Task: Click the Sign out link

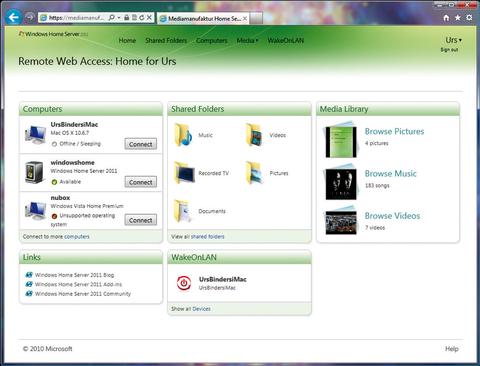Action: coord(449,50)
